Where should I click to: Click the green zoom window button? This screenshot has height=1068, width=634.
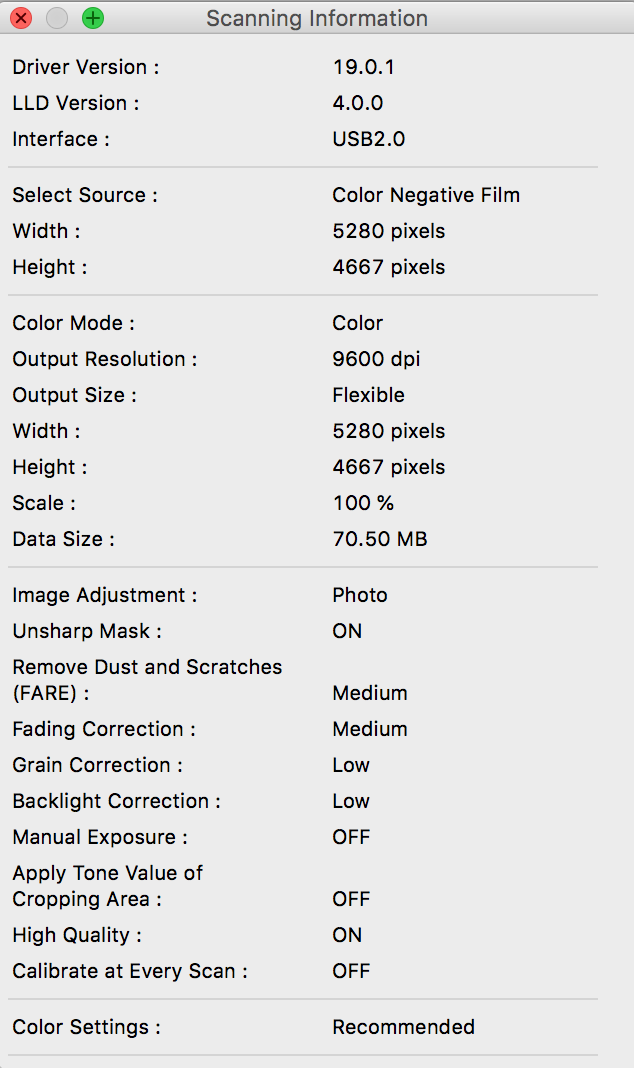point(93,18)
